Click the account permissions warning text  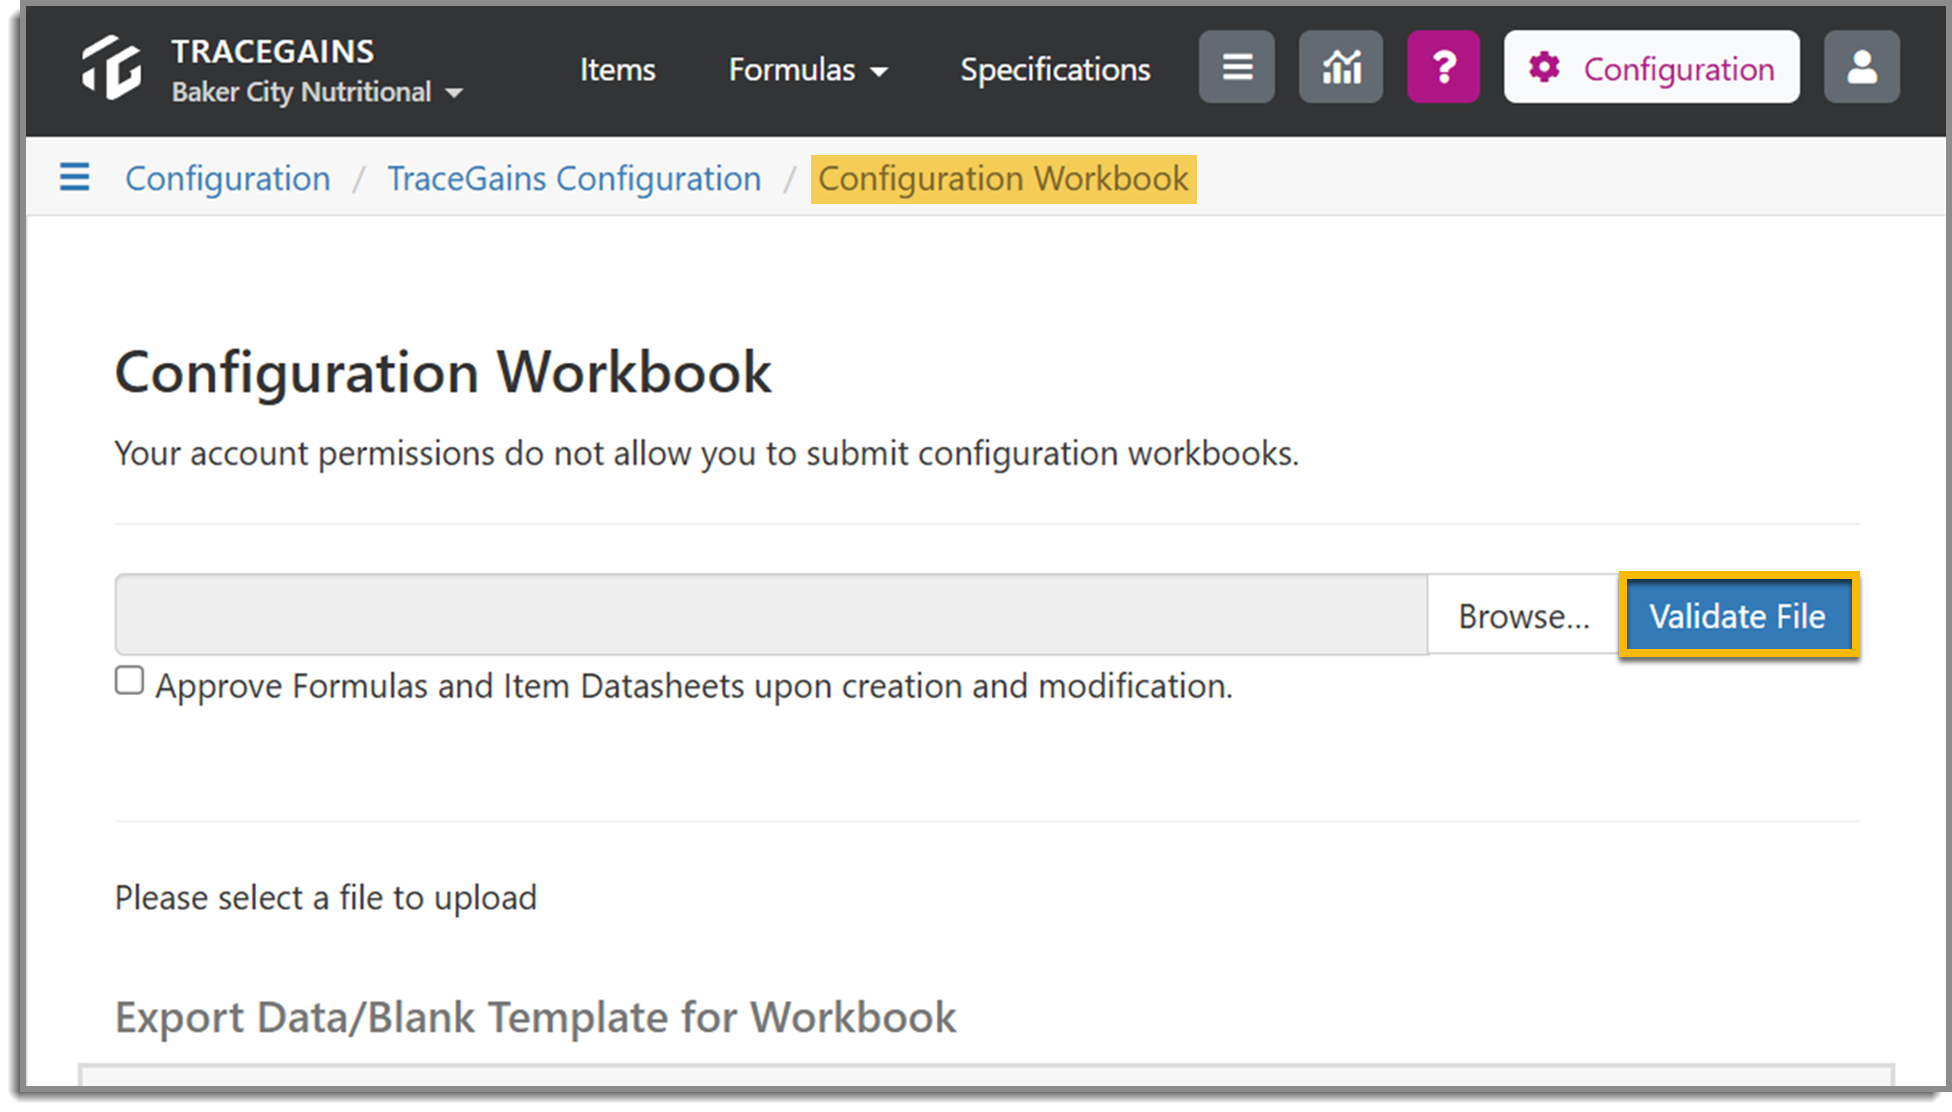[707, 453]
